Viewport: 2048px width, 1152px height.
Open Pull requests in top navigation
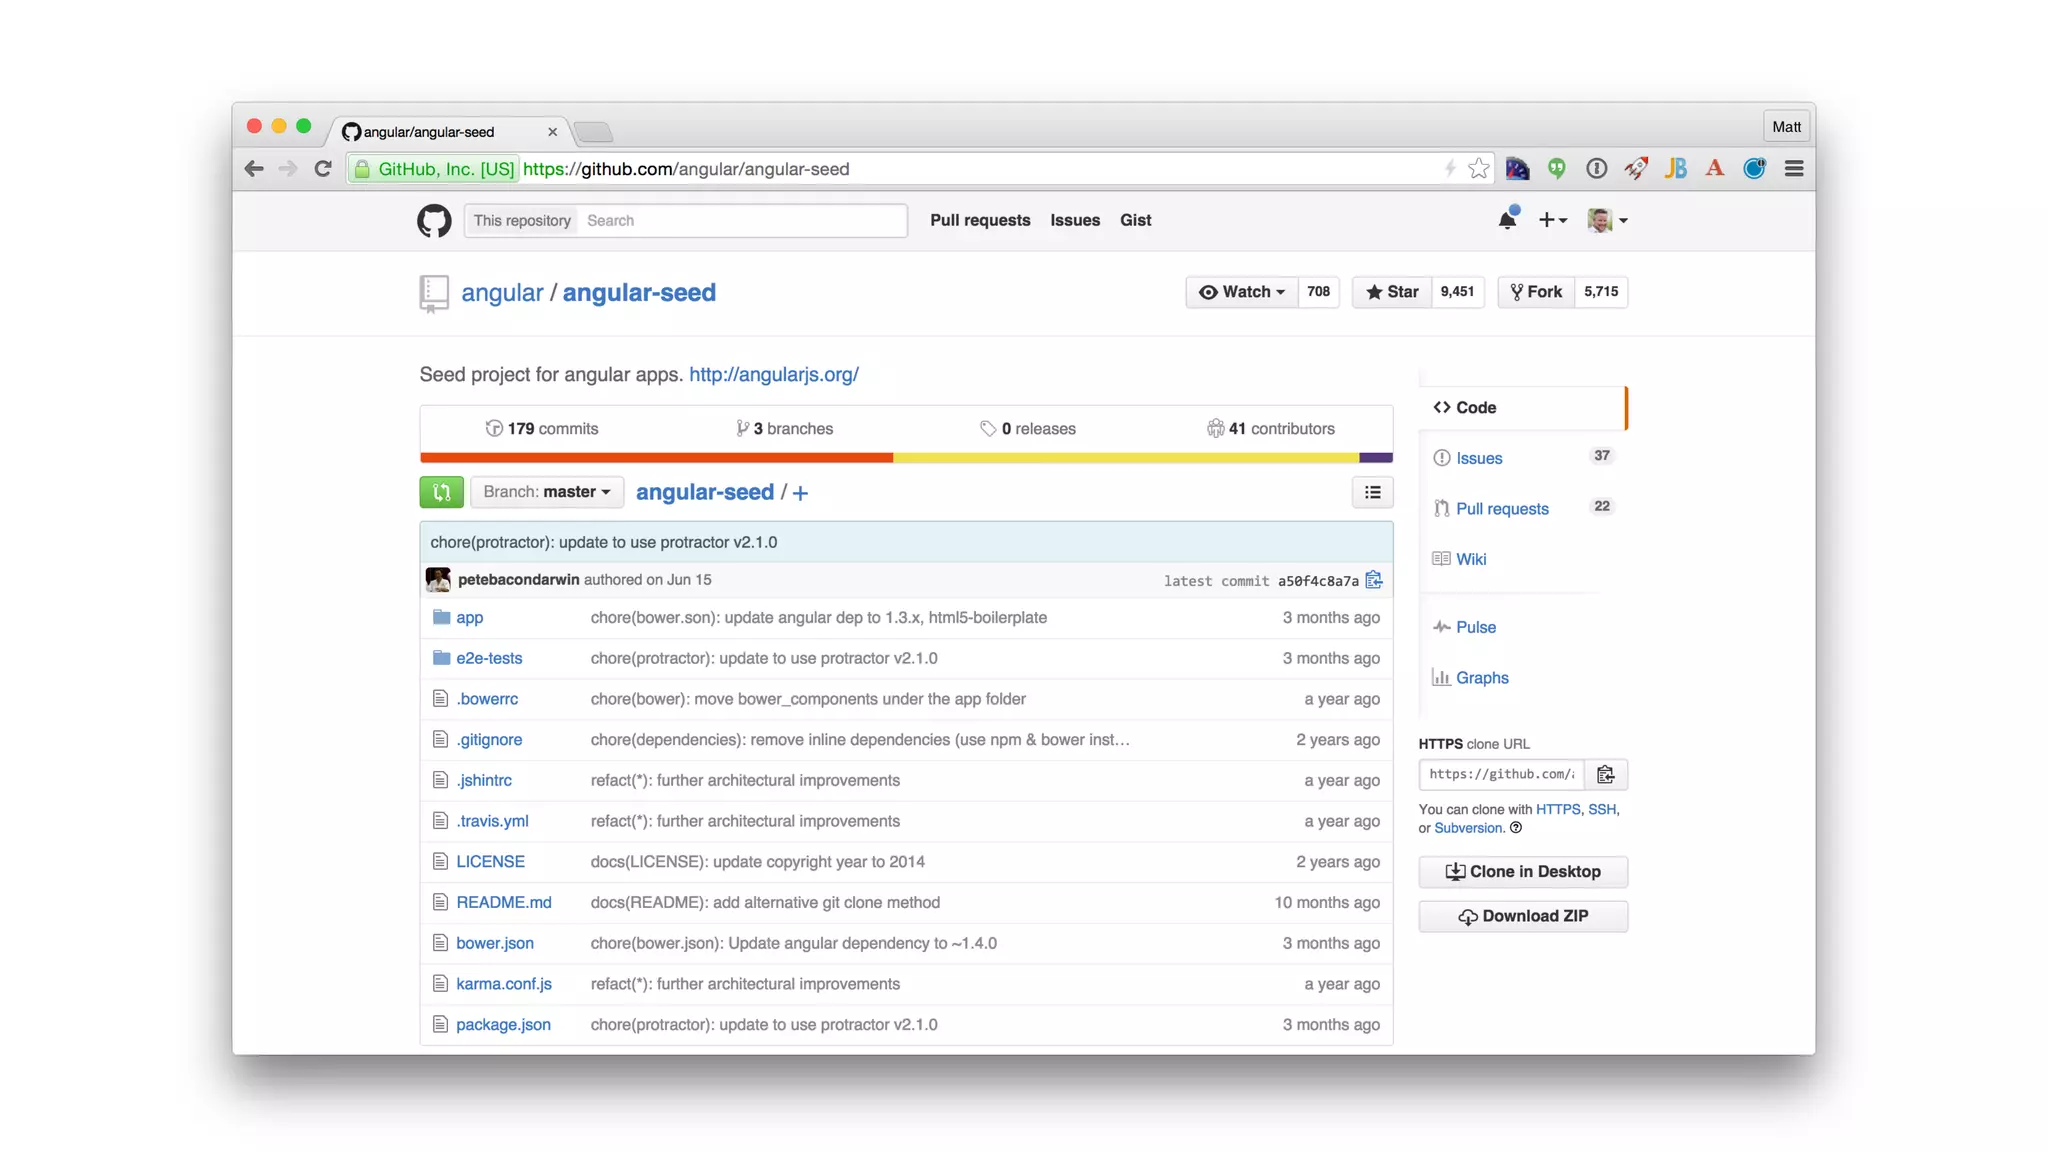pyautogui.click(x=980, y=220)
